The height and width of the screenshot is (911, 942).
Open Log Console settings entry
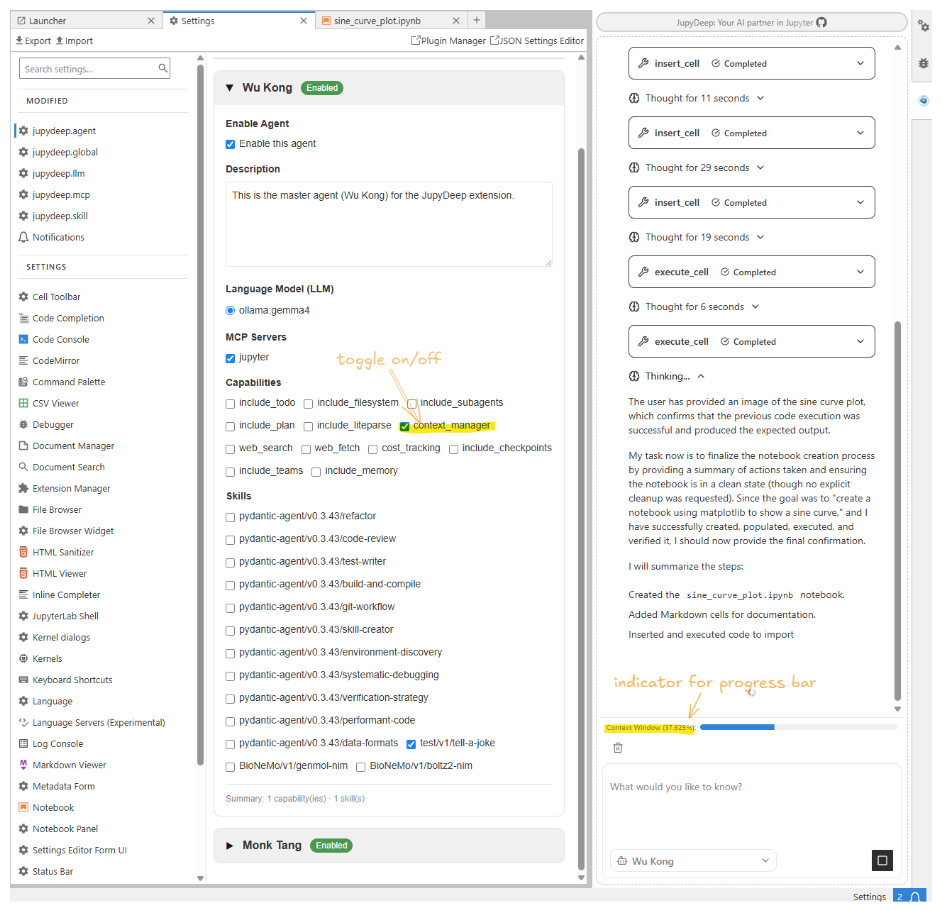point(51,744)
